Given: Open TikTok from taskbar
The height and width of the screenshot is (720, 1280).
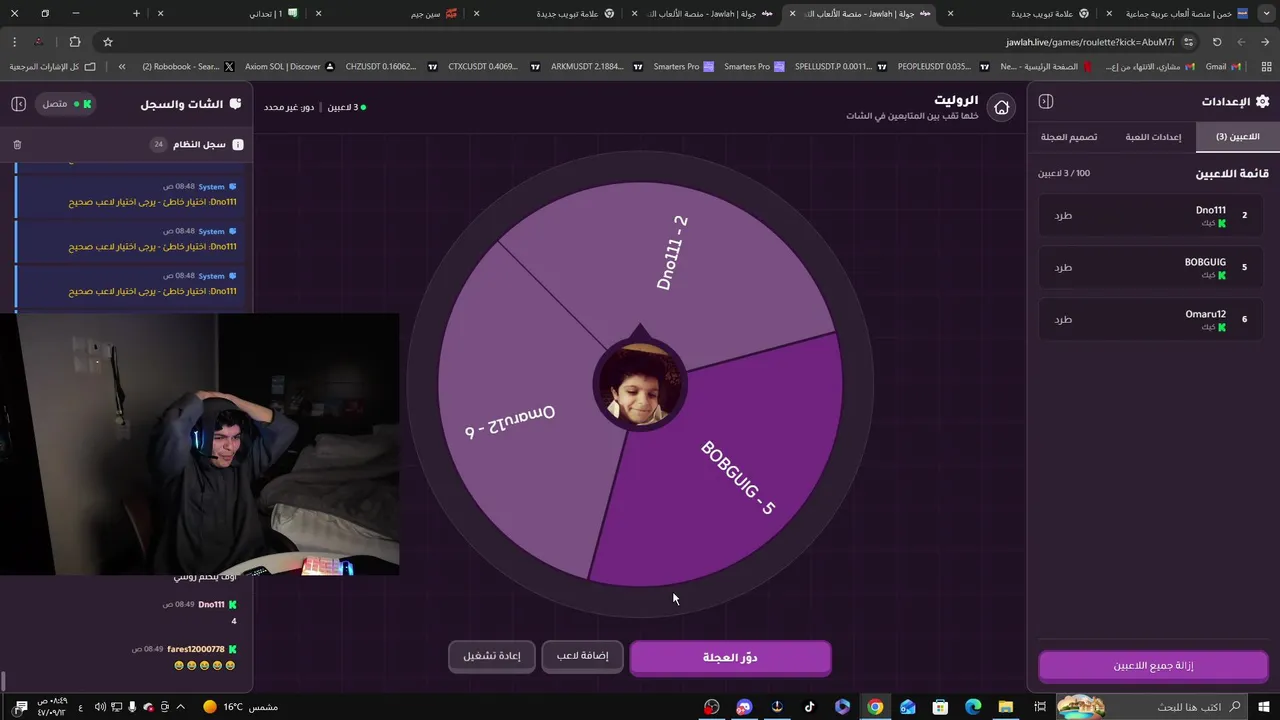Looking at the screenshot, I should (x=809, y=707).
